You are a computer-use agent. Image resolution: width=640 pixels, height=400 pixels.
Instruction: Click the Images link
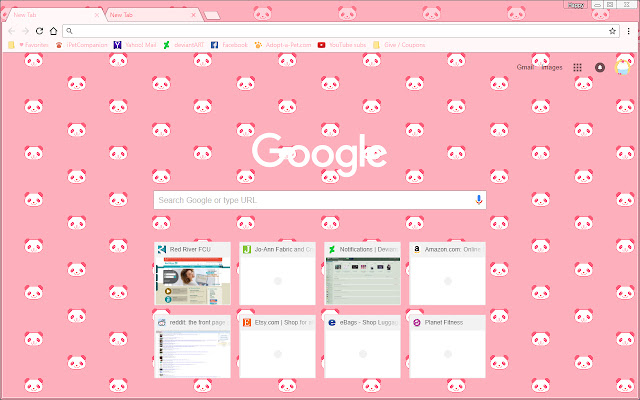pyautogui.click(x=552, y=67)
